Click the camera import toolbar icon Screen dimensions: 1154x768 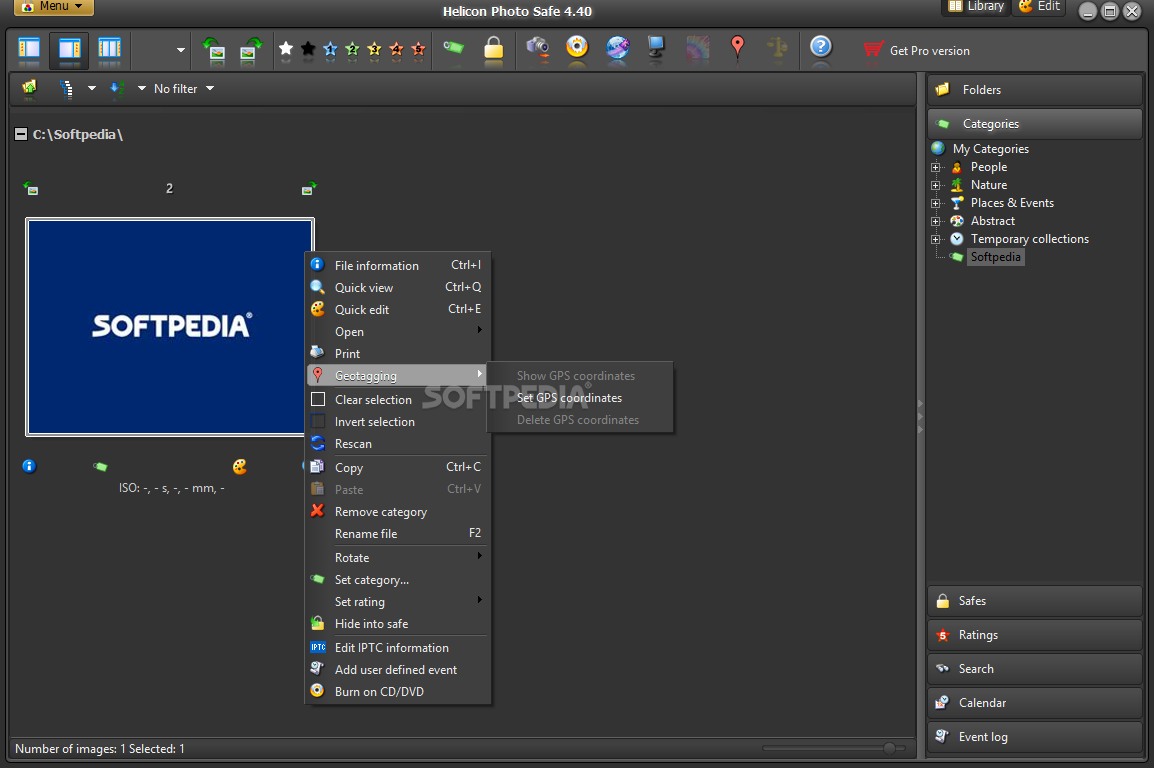(x=537, y=48)
